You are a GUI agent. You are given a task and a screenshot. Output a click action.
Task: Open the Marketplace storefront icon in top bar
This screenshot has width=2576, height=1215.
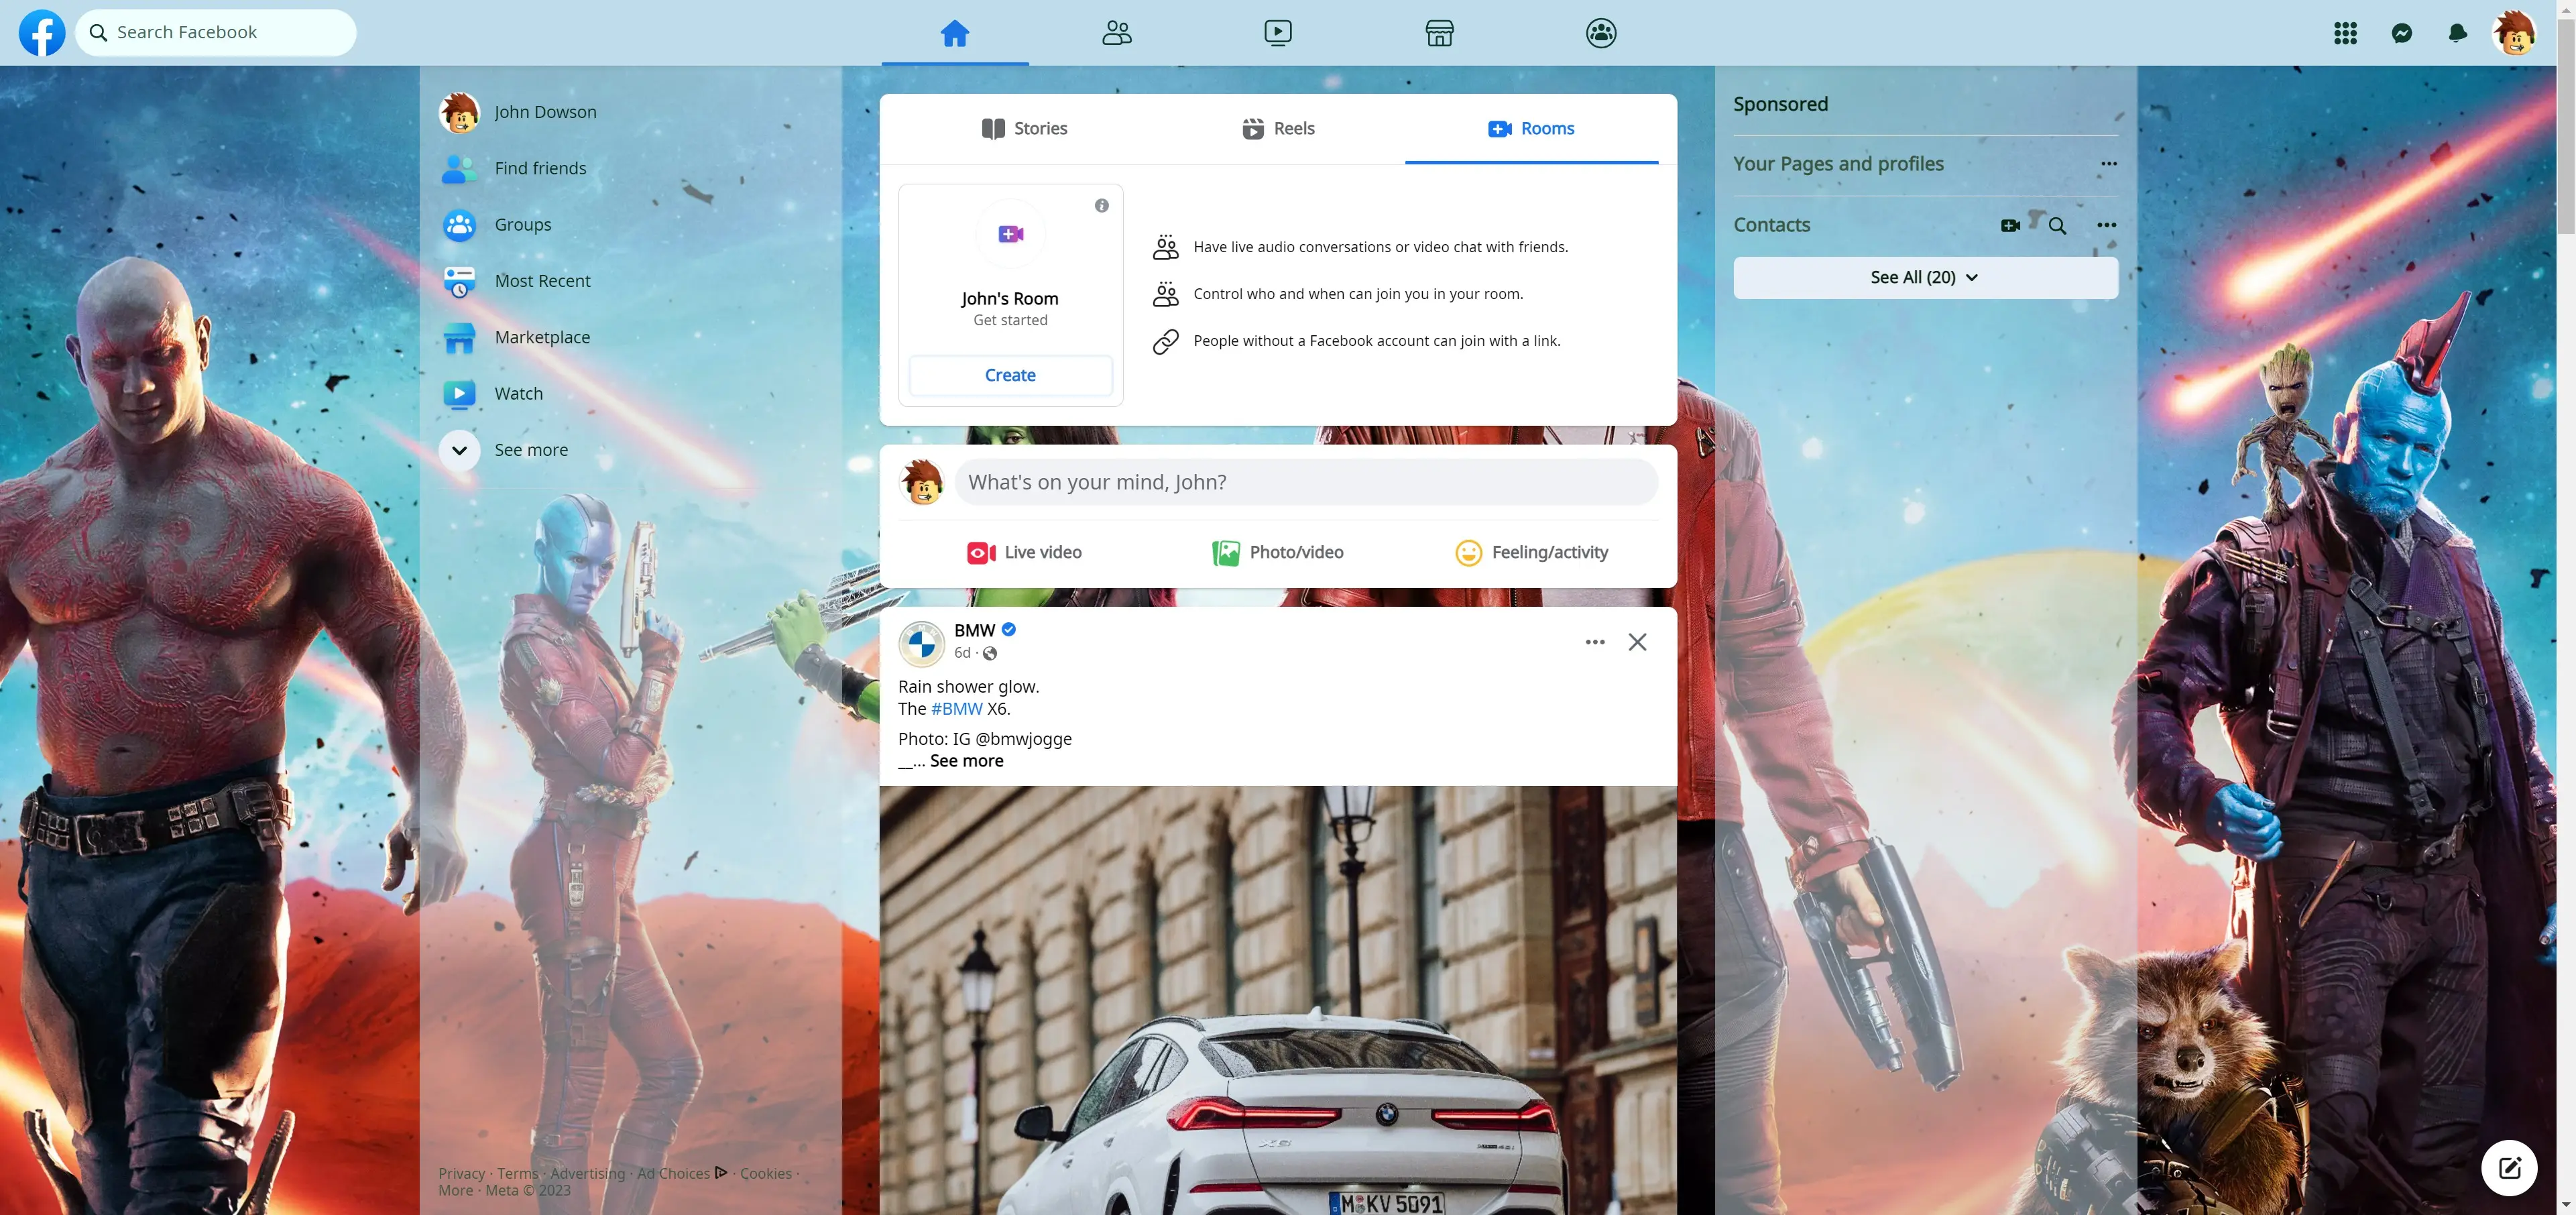[x=1439, y=33]
